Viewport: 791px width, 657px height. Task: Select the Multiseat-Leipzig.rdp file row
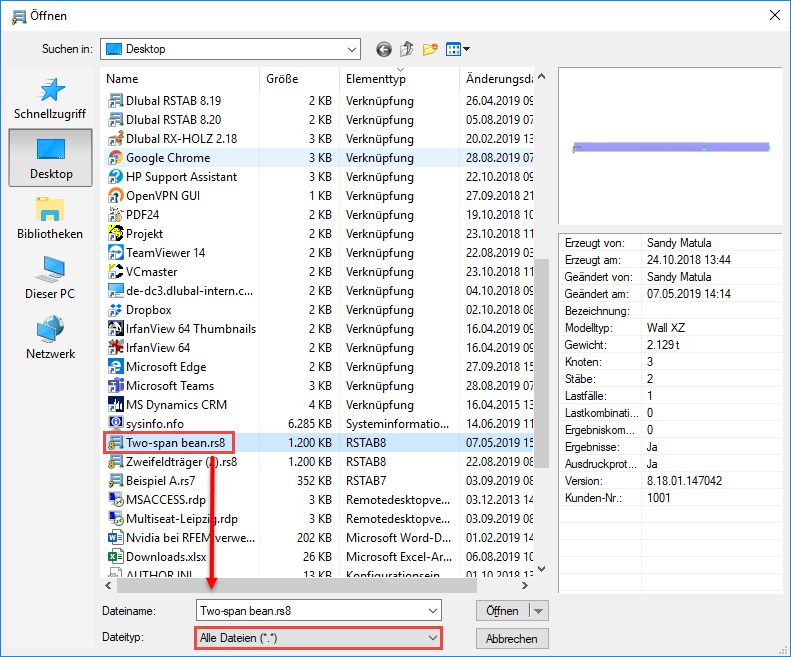[319, 519]
